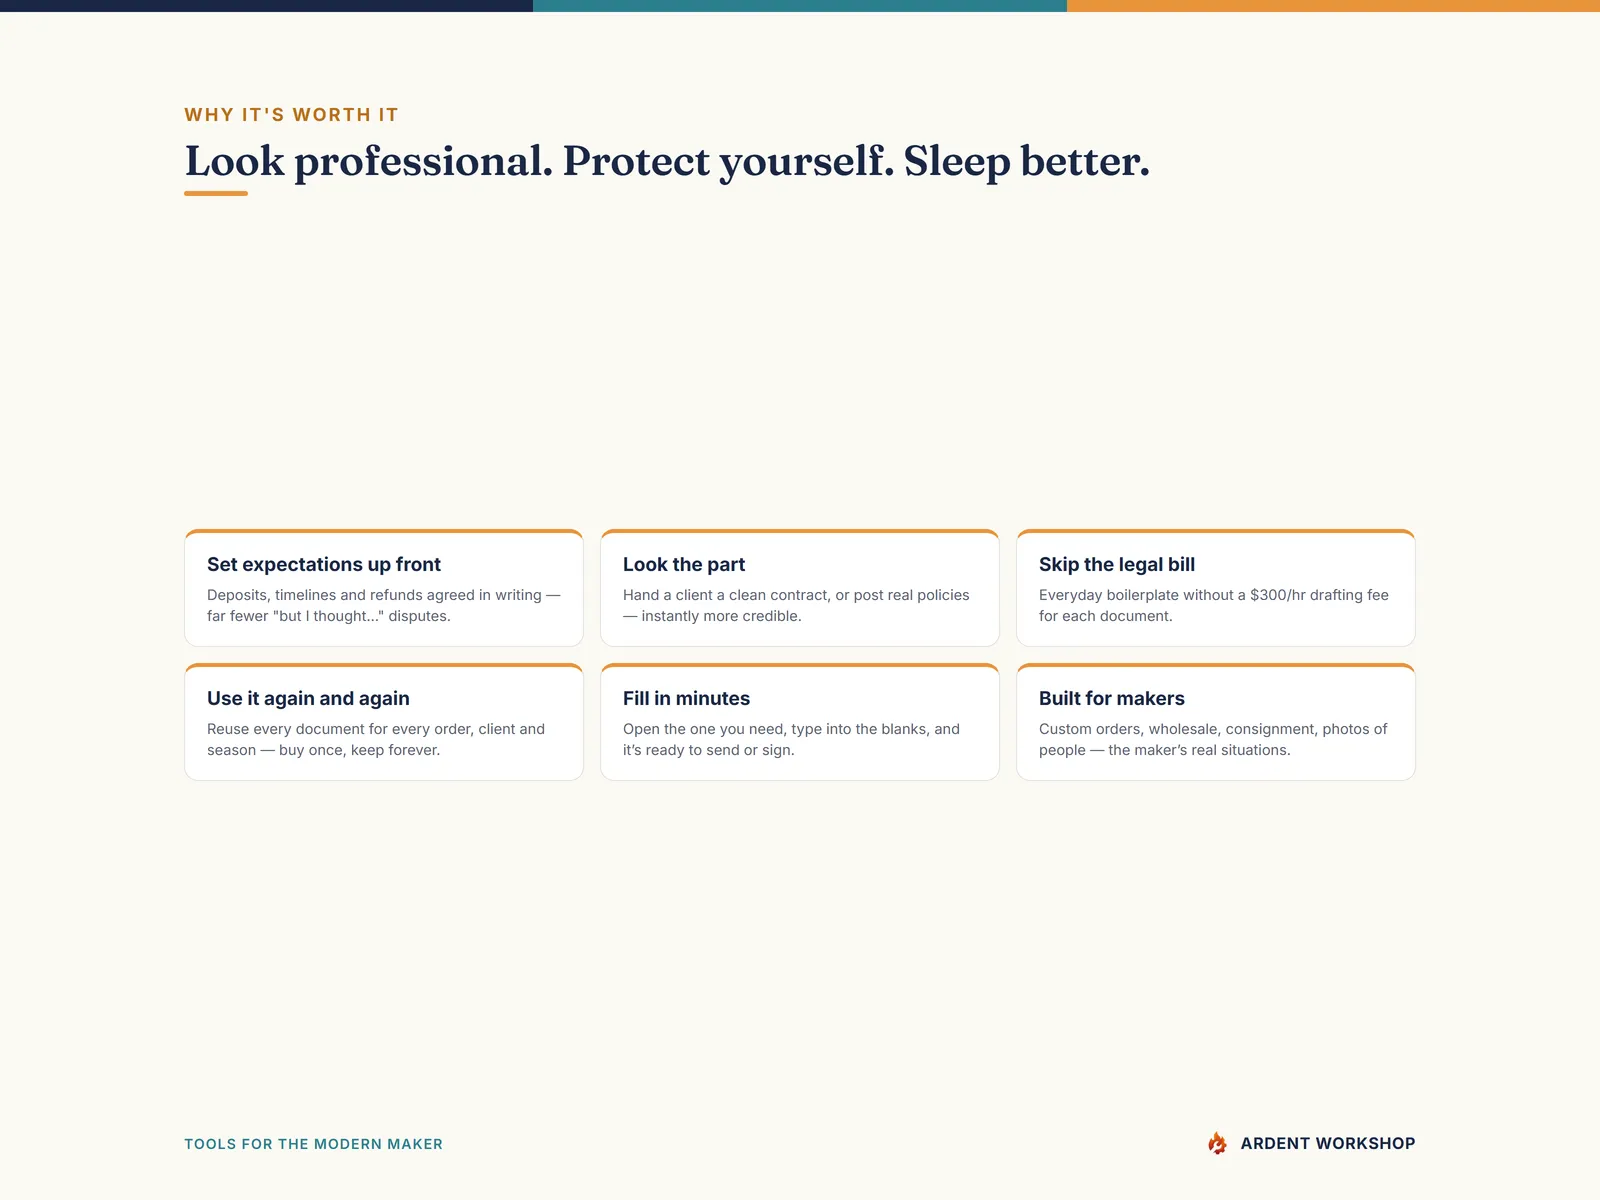Click the 'TOOLS FOR THE MODERN MAKER' footer text

click(x=313, y=1144)
